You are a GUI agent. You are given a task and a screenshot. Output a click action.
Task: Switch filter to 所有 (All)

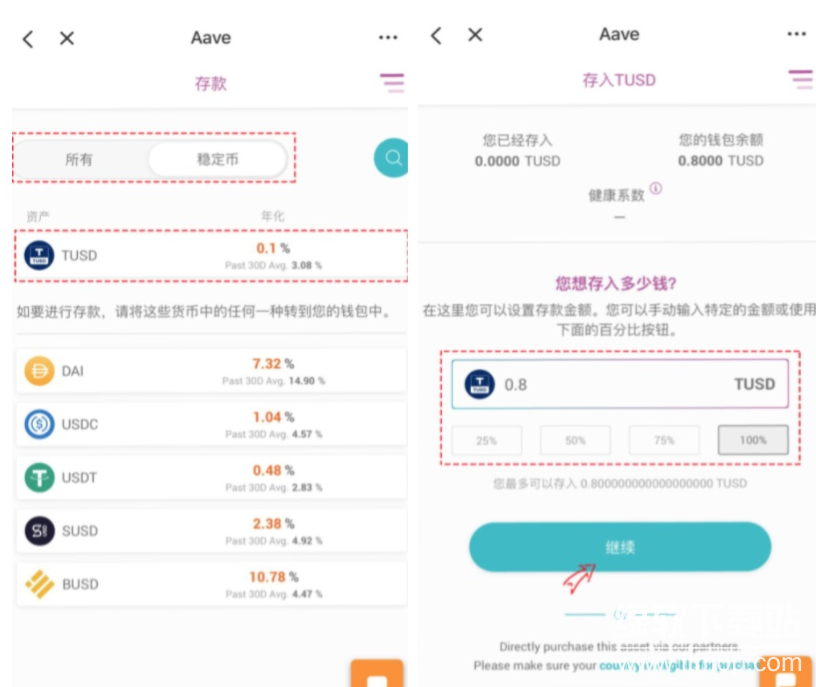(x=79, y=159)
